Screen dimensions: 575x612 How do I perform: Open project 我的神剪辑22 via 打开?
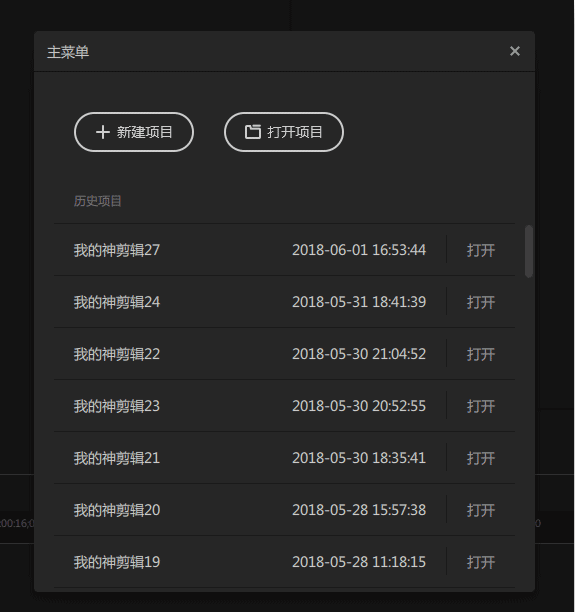click(481, 354)
